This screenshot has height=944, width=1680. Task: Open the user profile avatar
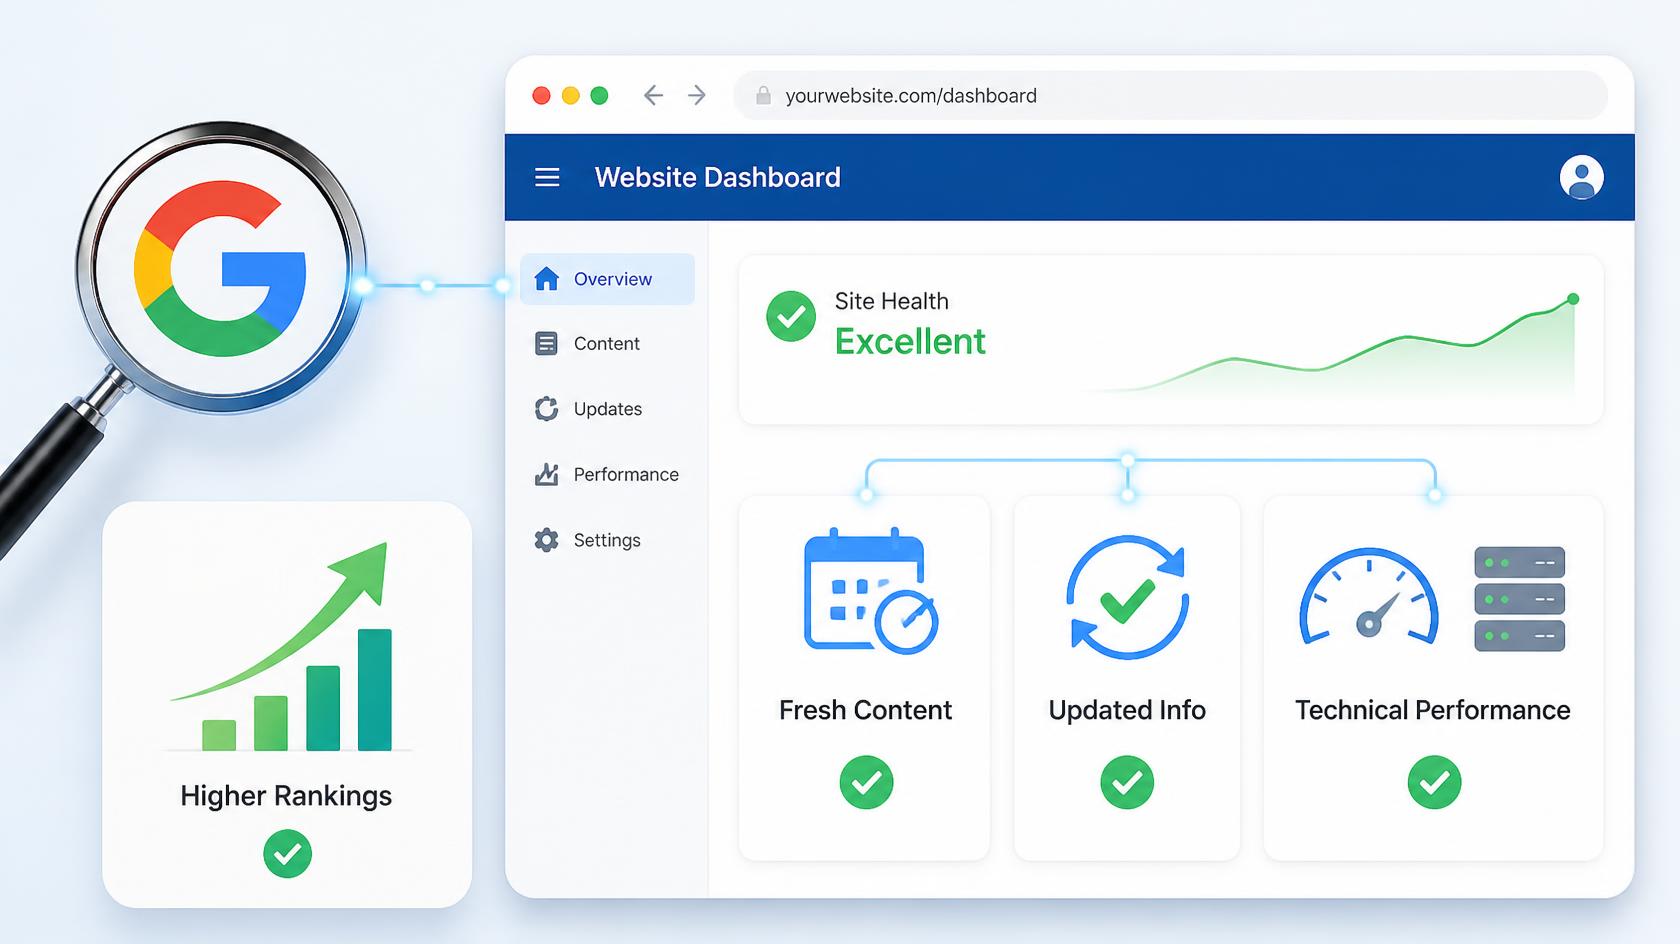[1581, 177]
